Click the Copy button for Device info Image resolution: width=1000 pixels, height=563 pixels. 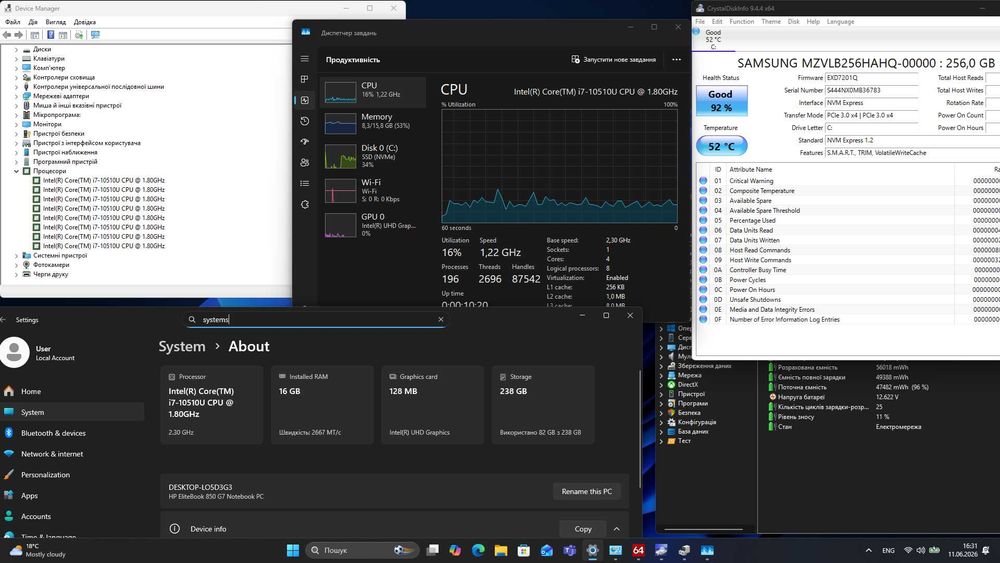click(582, 529)
